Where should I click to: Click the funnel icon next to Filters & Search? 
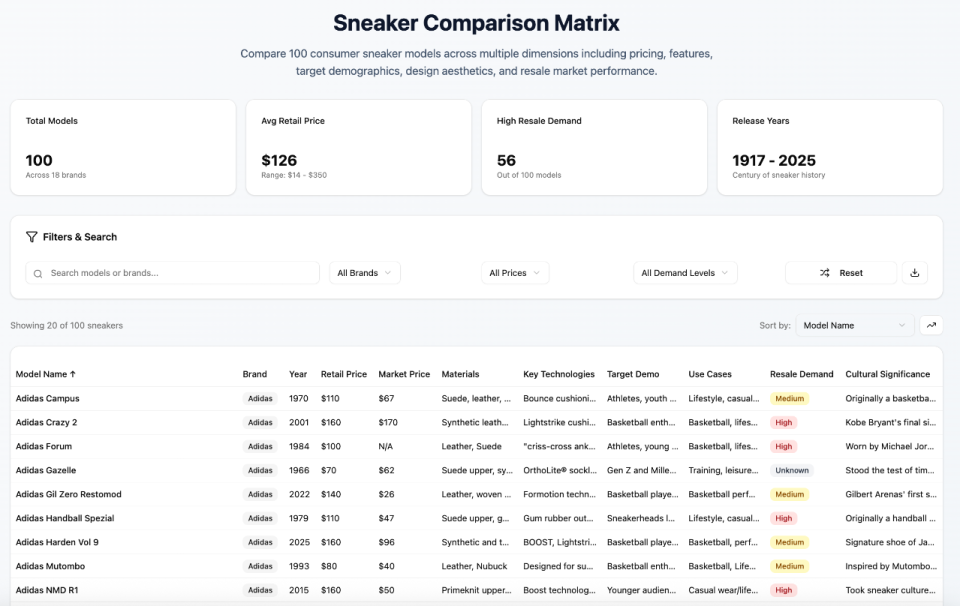pyautogui.click(x=31, y=237)
